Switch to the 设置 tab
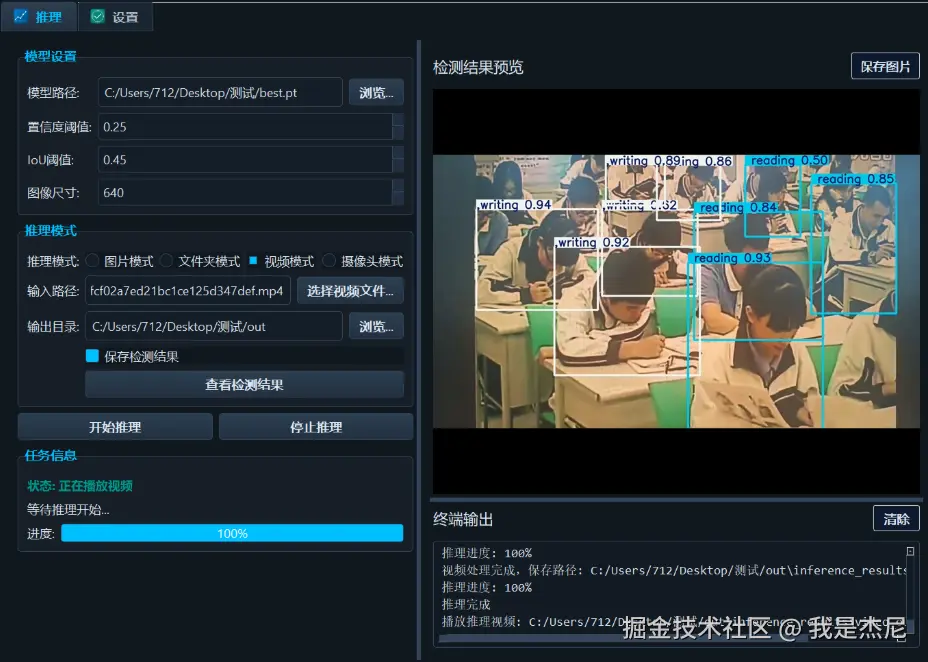The image size is (928, 662). (114, 16)
